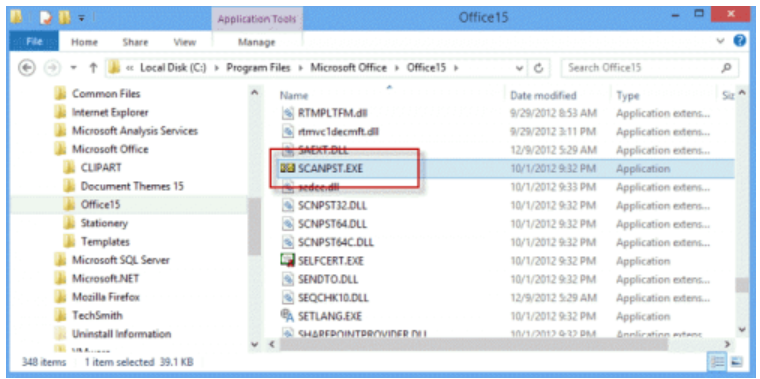
Task: Select the Manage tab
Action: 256,42
